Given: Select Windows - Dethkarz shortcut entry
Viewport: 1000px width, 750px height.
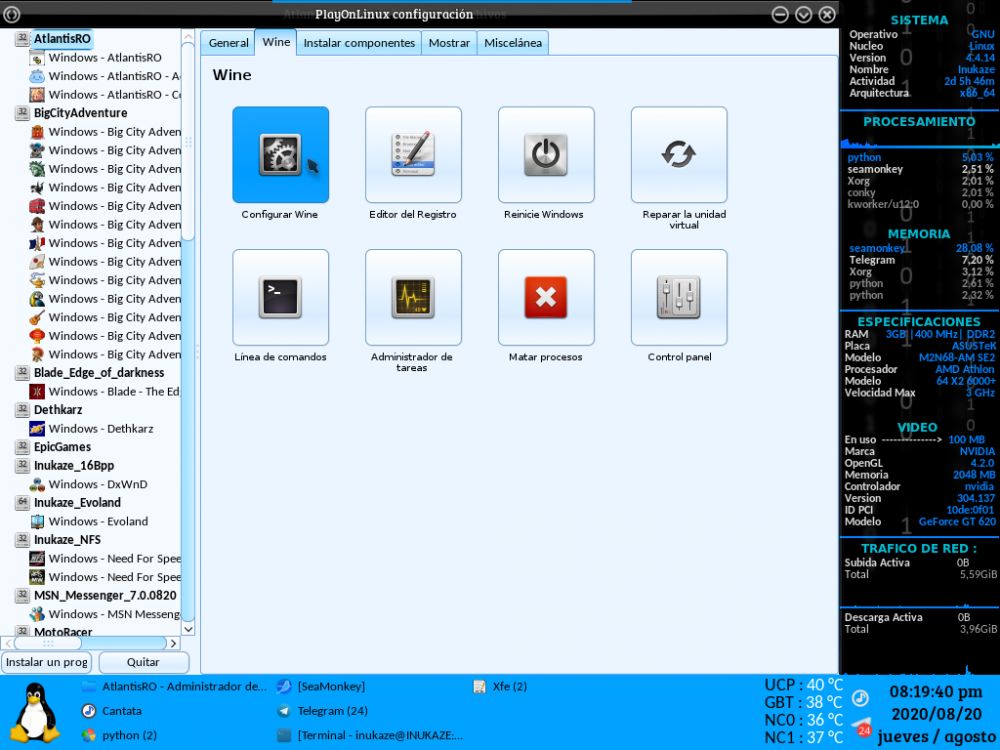Looking at the screenshot, I should pyautogui.click(x=100, y=429).
